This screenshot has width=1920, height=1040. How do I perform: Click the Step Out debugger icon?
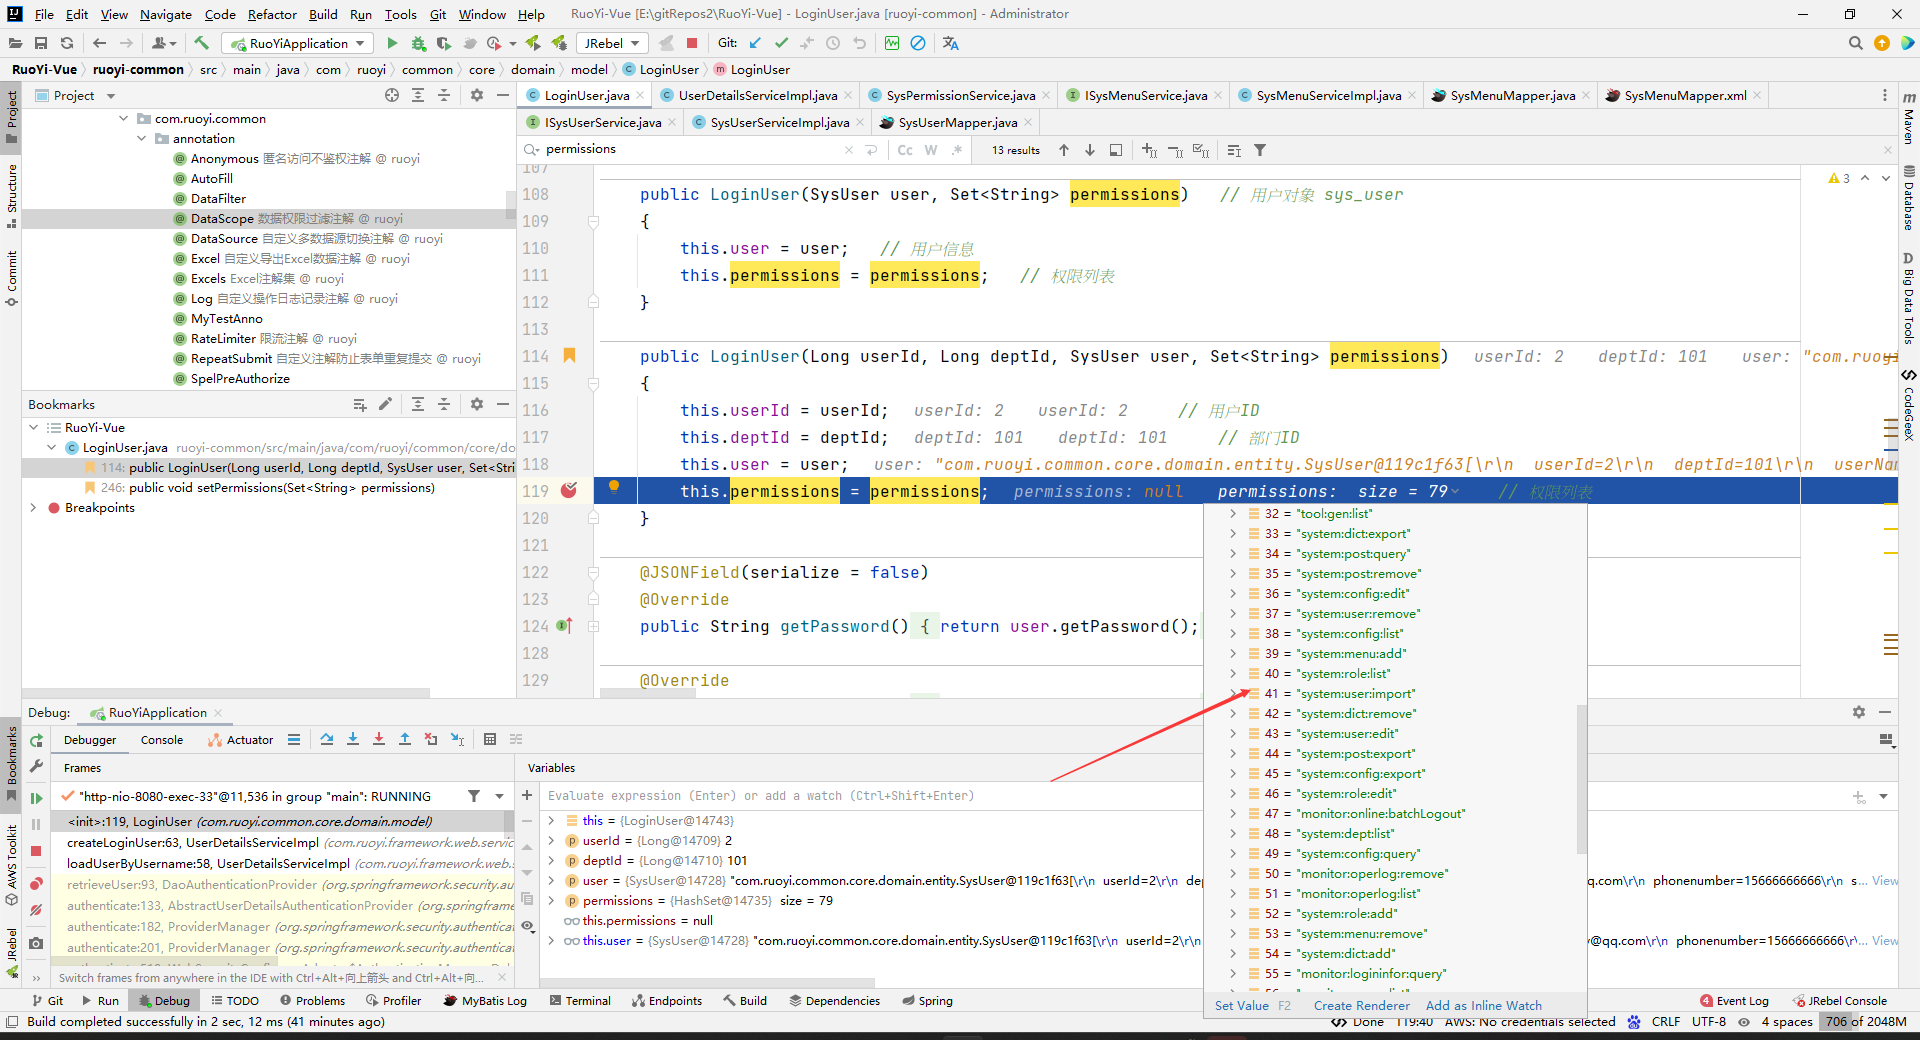405,739
